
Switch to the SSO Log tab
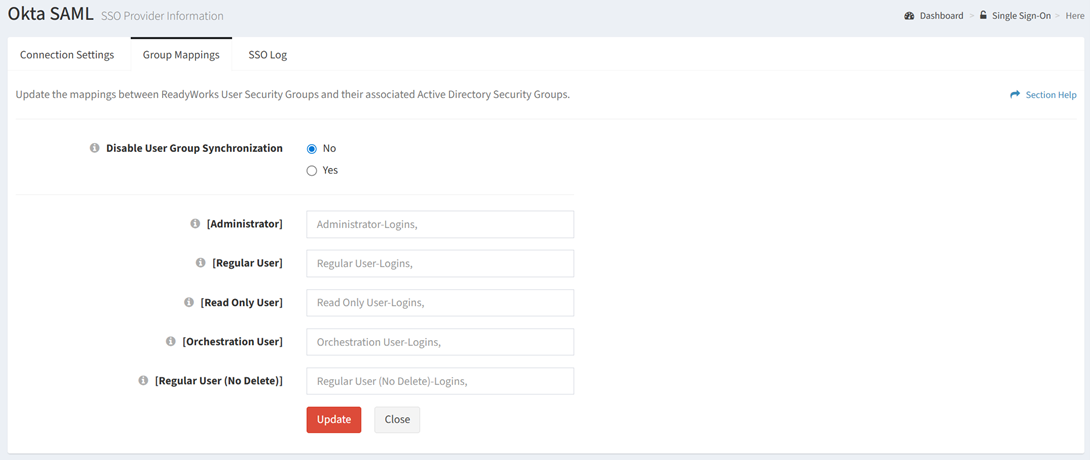268,55
